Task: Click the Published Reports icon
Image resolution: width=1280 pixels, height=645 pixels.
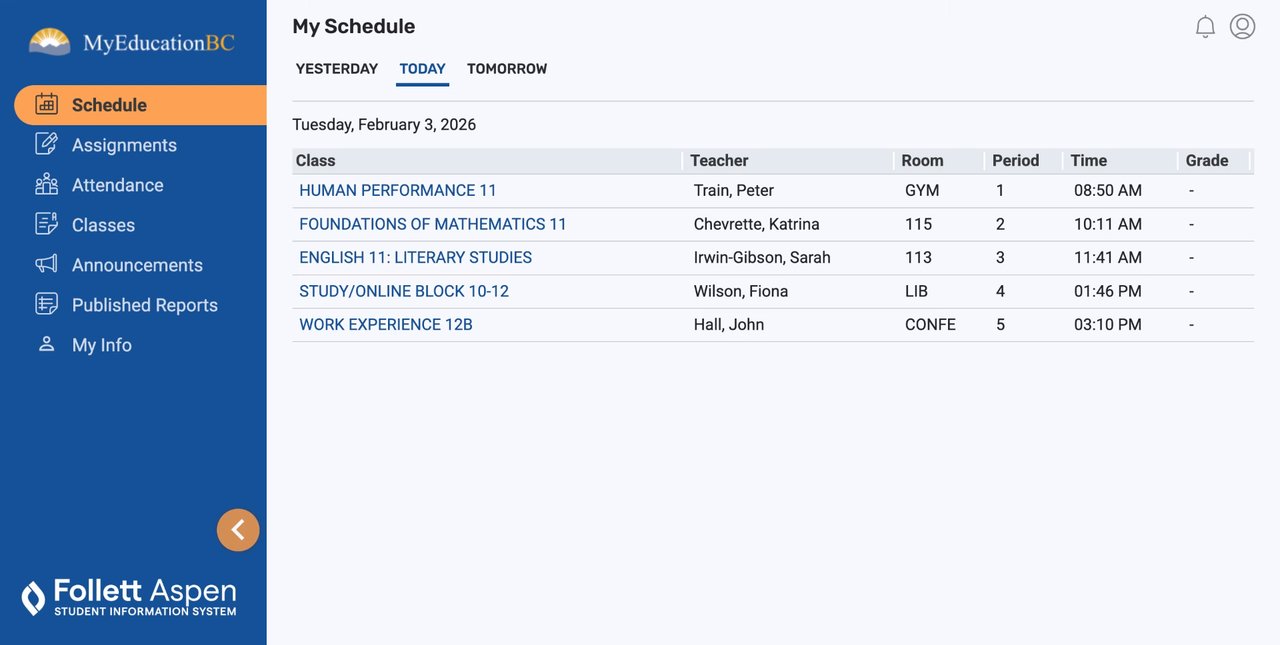Action: click(46, 304)
